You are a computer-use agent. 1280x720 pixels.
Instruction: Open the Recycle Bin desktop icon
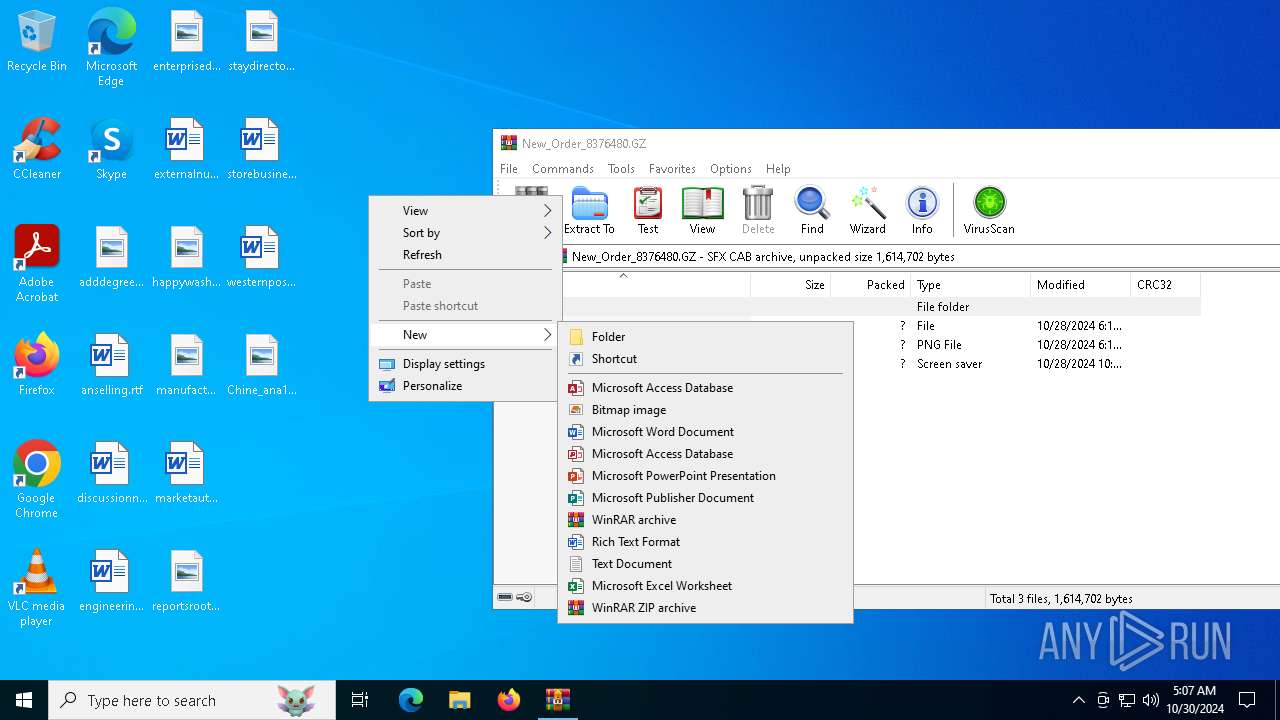click(37, 42)
